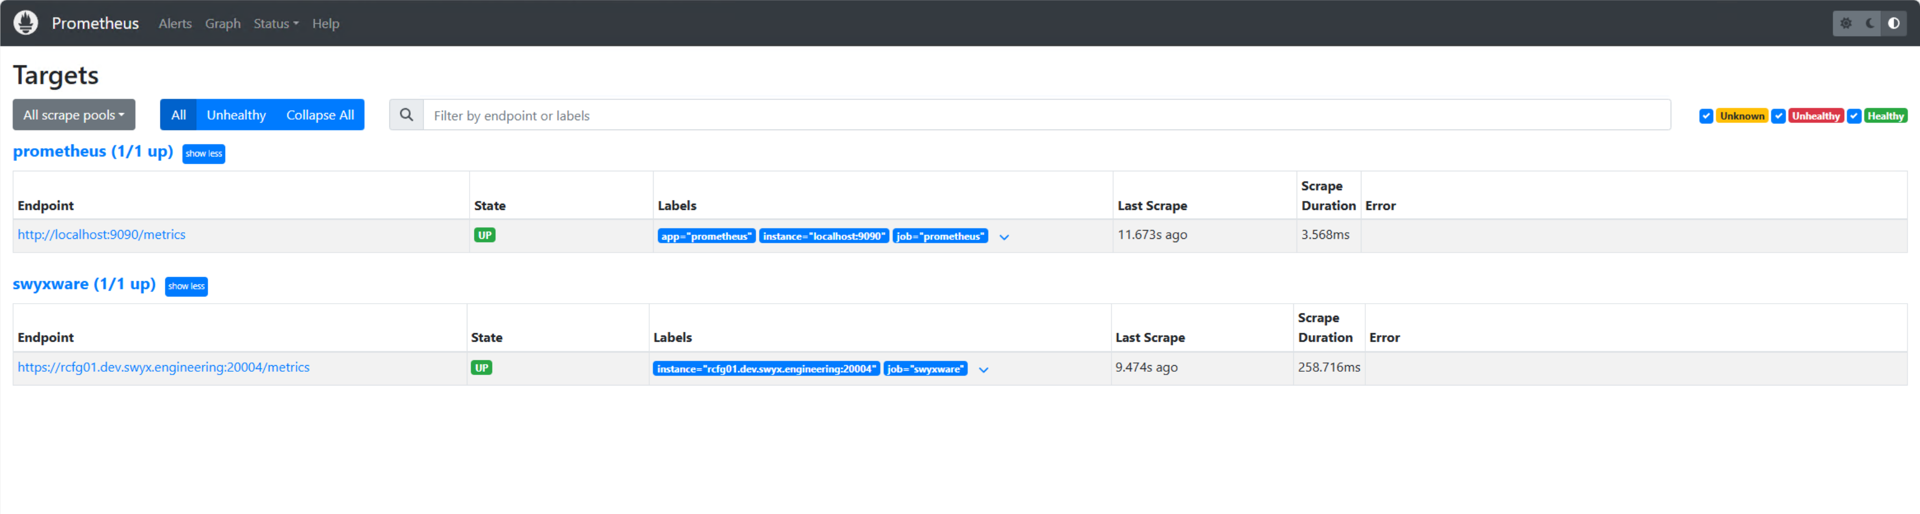The image size is (1920, 514).
Task: Open the Status menu dropdown
Action: 276,23
